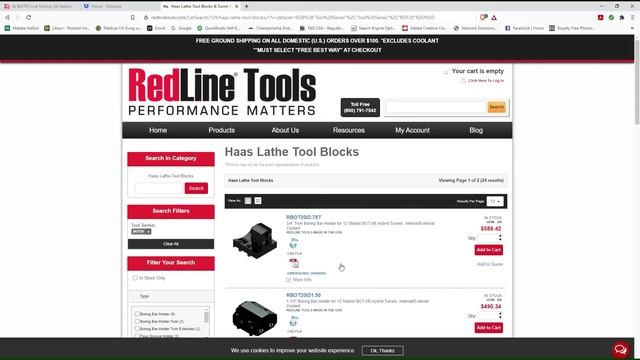Click the red Search in Category button
Screen dimensions: 640x360
click(x=196, y=188)
